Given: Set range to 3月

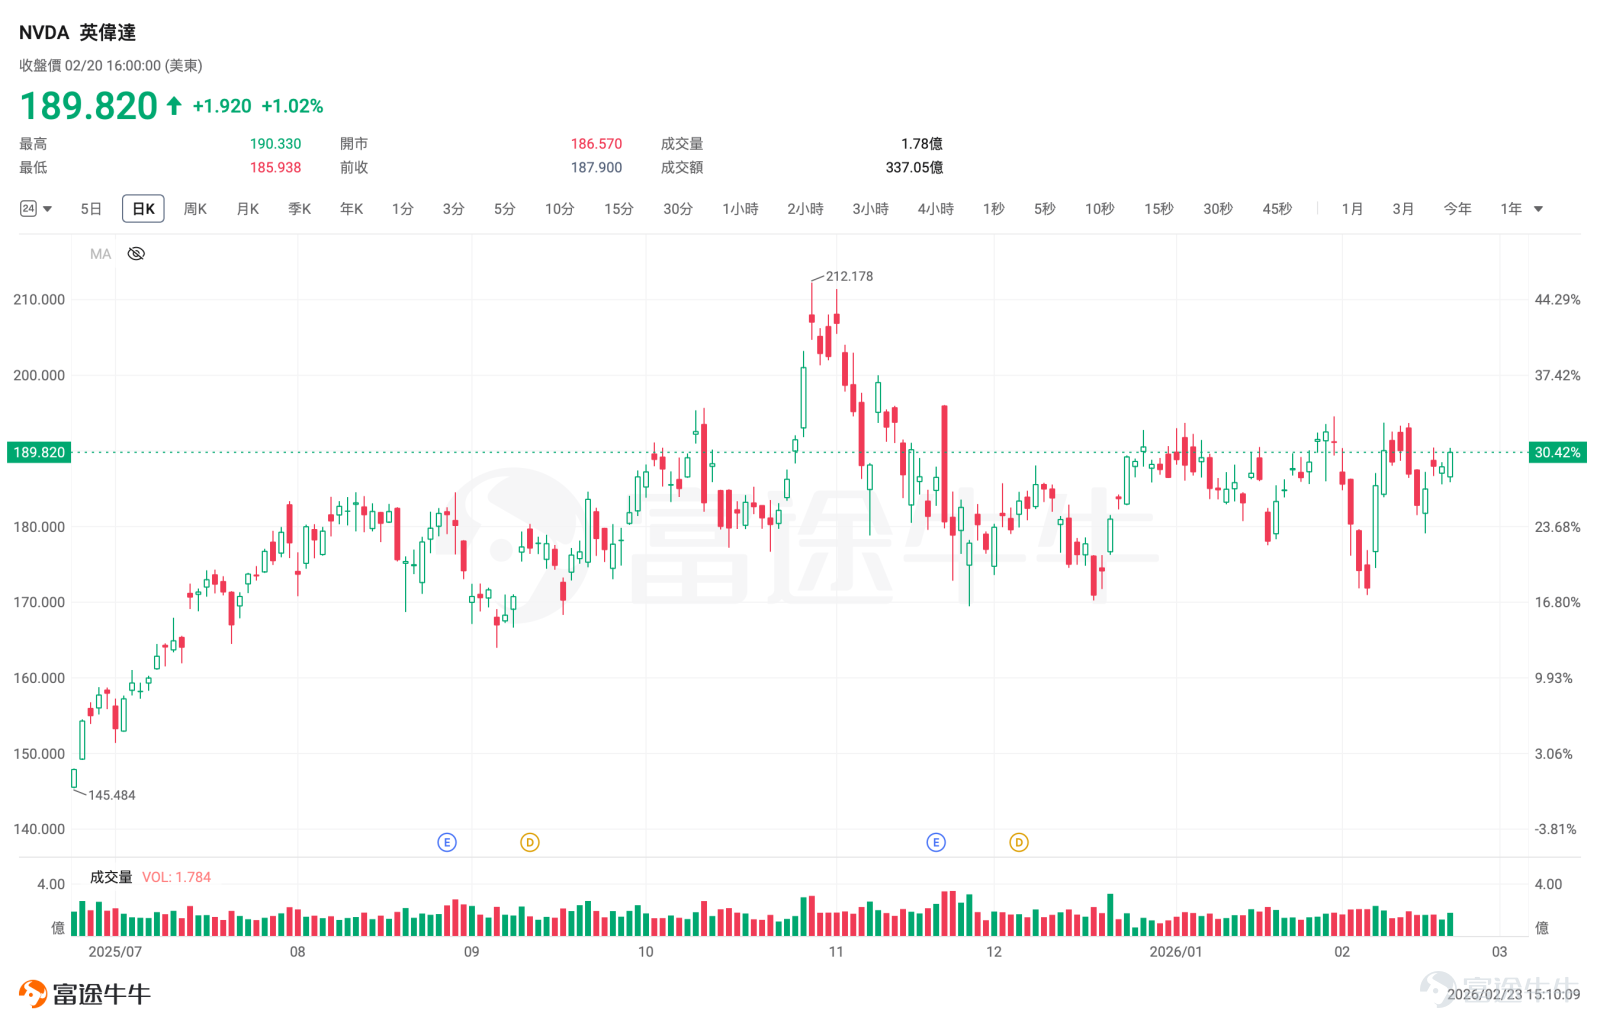Looking at the screenshot, I should click(1403, 209).
